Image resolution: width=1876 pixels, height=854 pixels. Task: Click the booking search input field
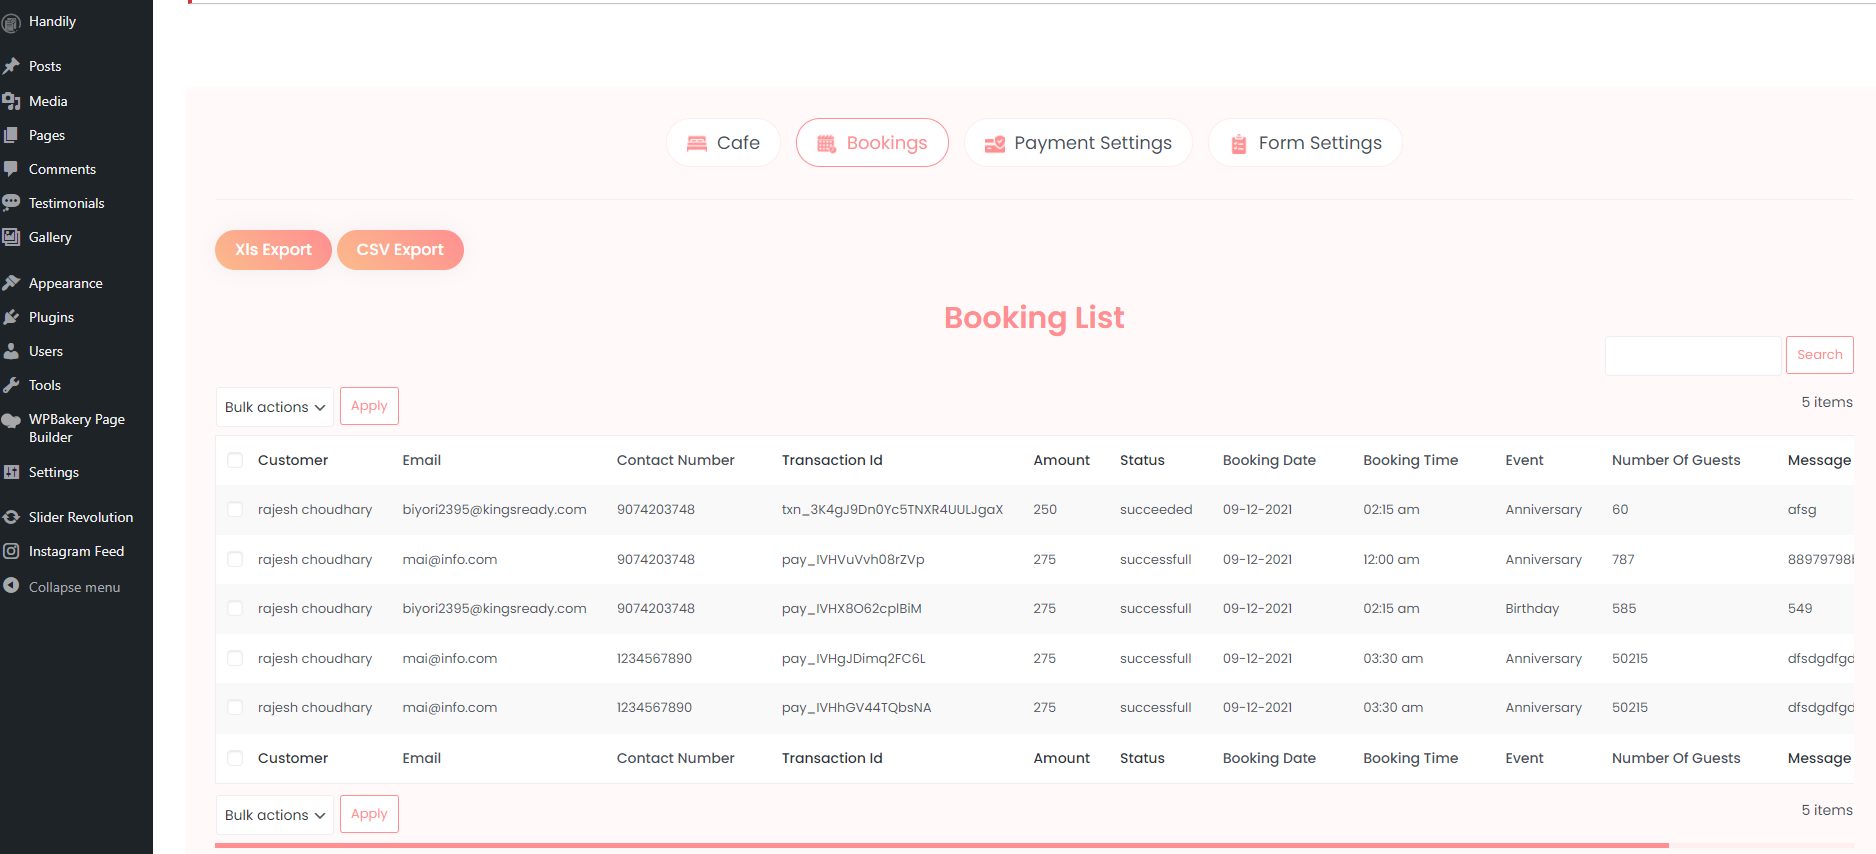(x=1692, y=355)
